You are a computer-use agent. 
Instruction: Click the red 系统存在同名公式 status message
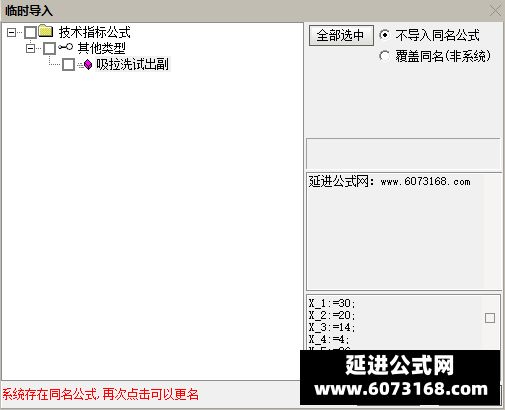(100, 394)
